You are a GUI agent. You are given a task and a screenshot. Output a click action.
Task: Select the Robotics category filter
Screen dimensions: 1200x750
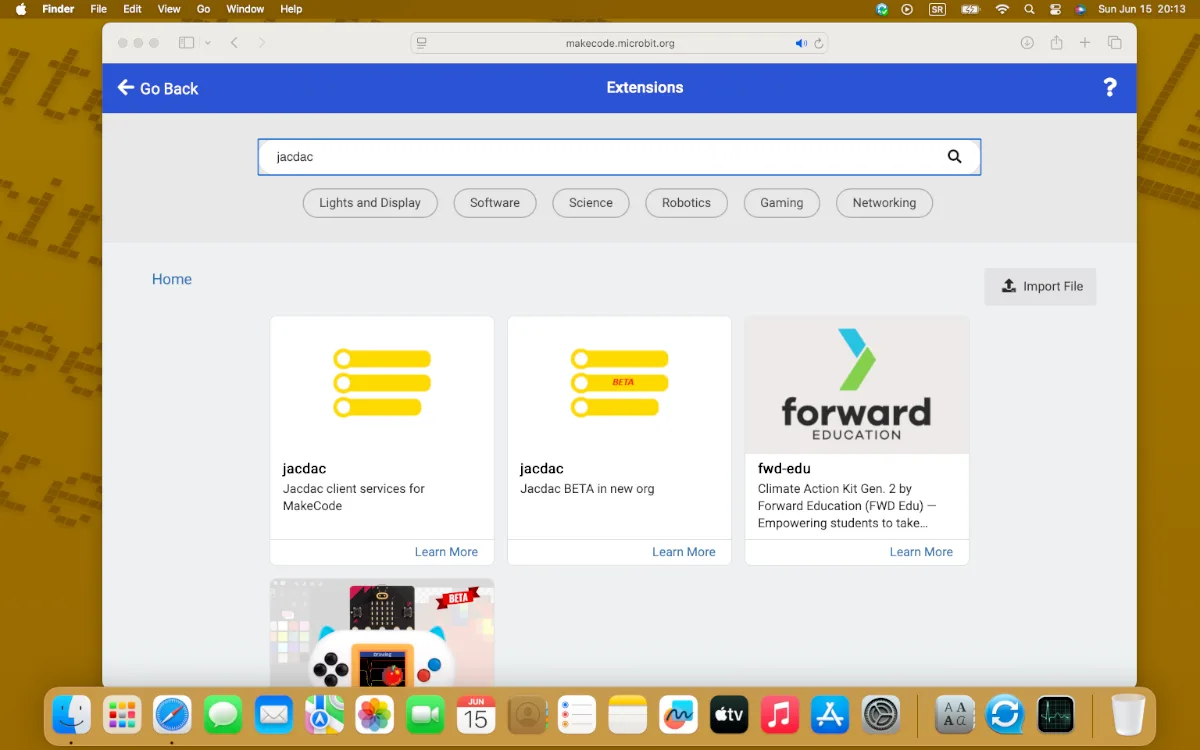click(686, 203)
